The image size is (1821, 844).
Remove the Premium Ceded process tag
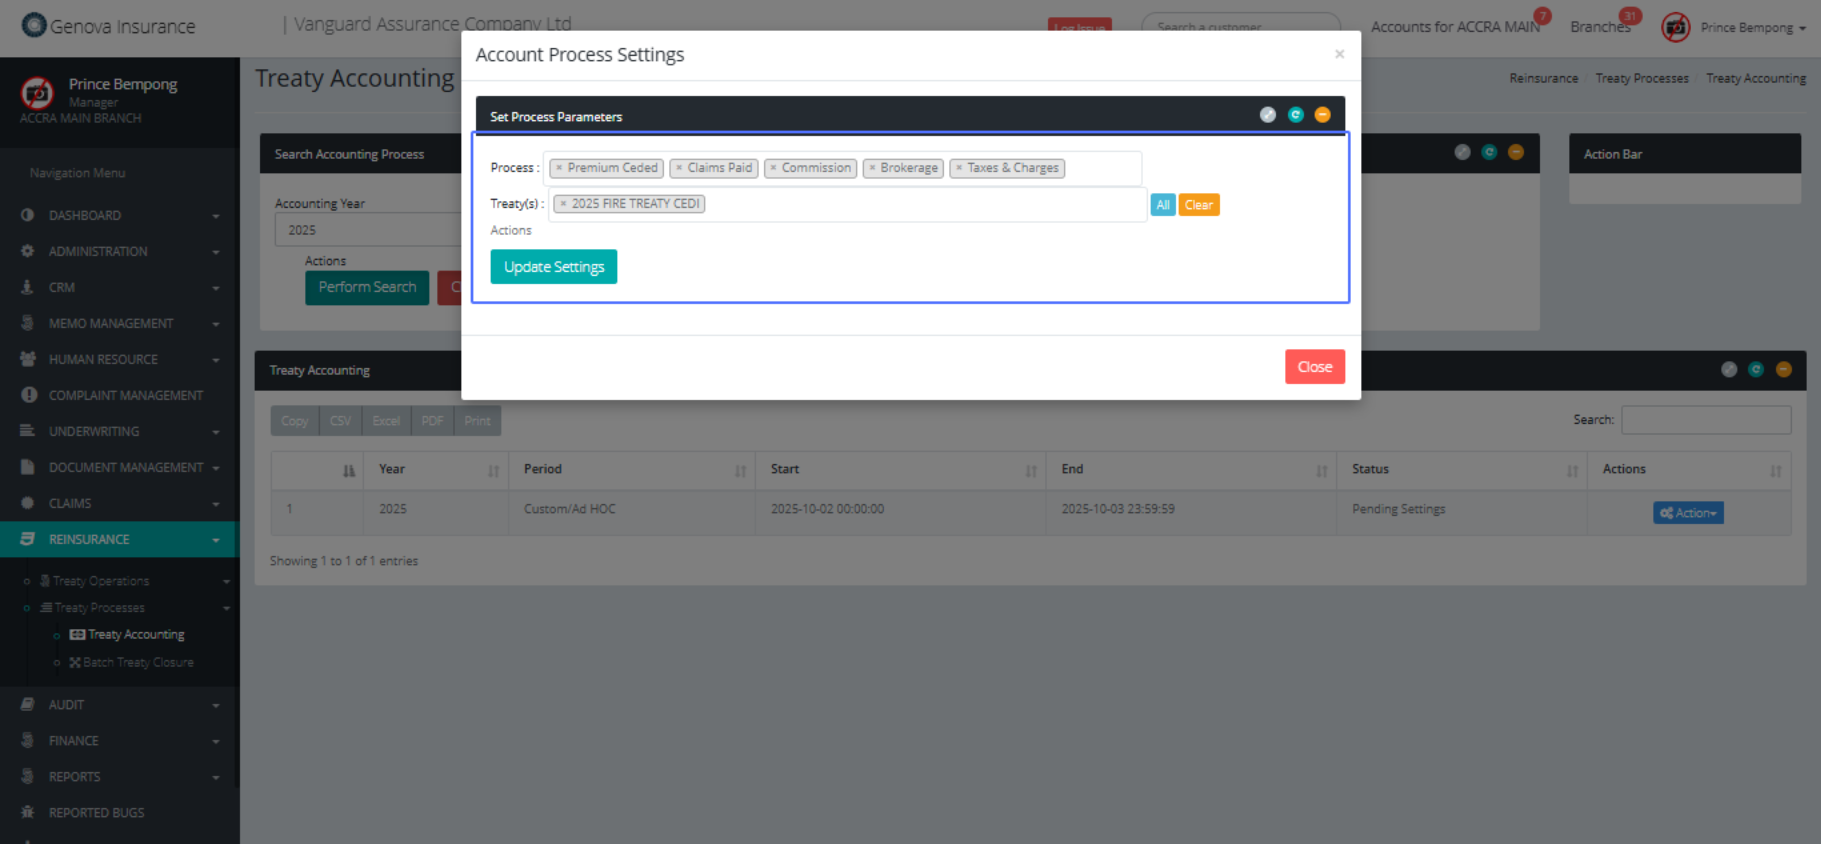pyautogui.click(x=559, y=168)
